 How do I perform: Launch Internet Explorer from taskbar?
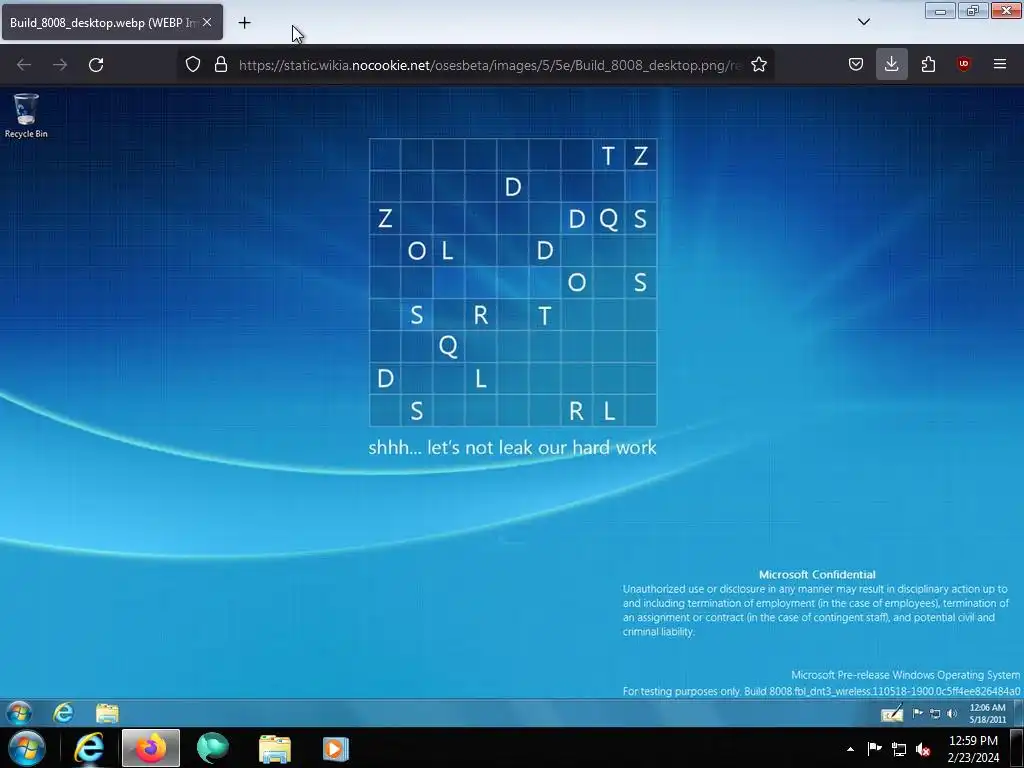click(89, 748)
